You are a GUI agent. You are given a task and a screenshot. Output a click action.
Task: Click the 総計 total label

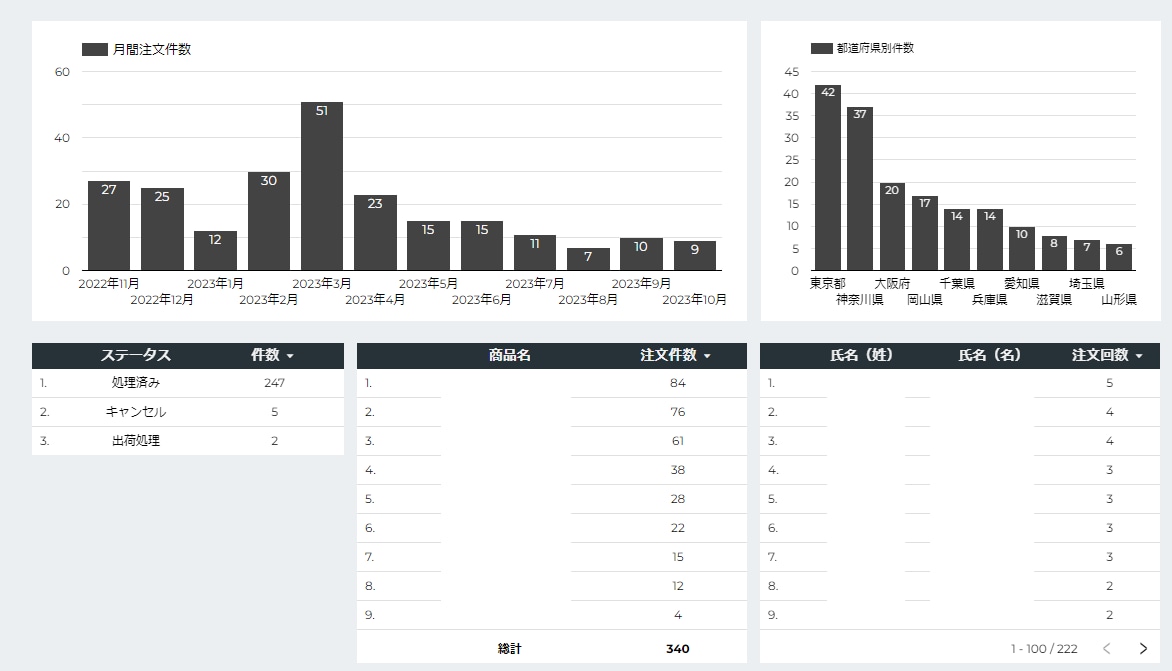[x=510, y=649]
